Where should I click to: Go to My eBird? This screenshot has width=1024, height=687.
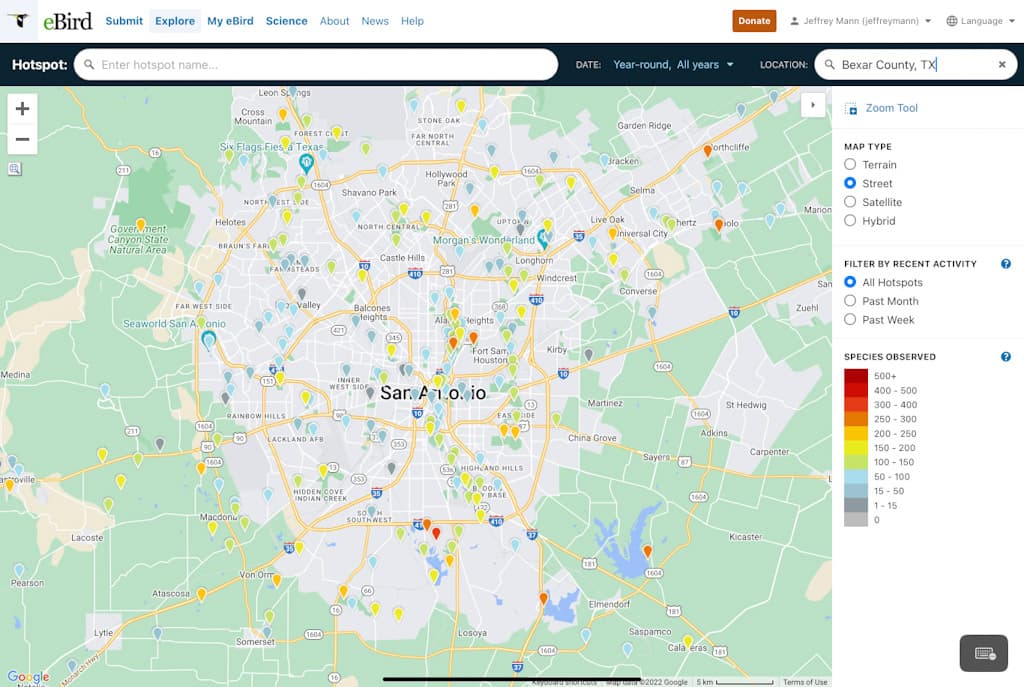(230, 21)
